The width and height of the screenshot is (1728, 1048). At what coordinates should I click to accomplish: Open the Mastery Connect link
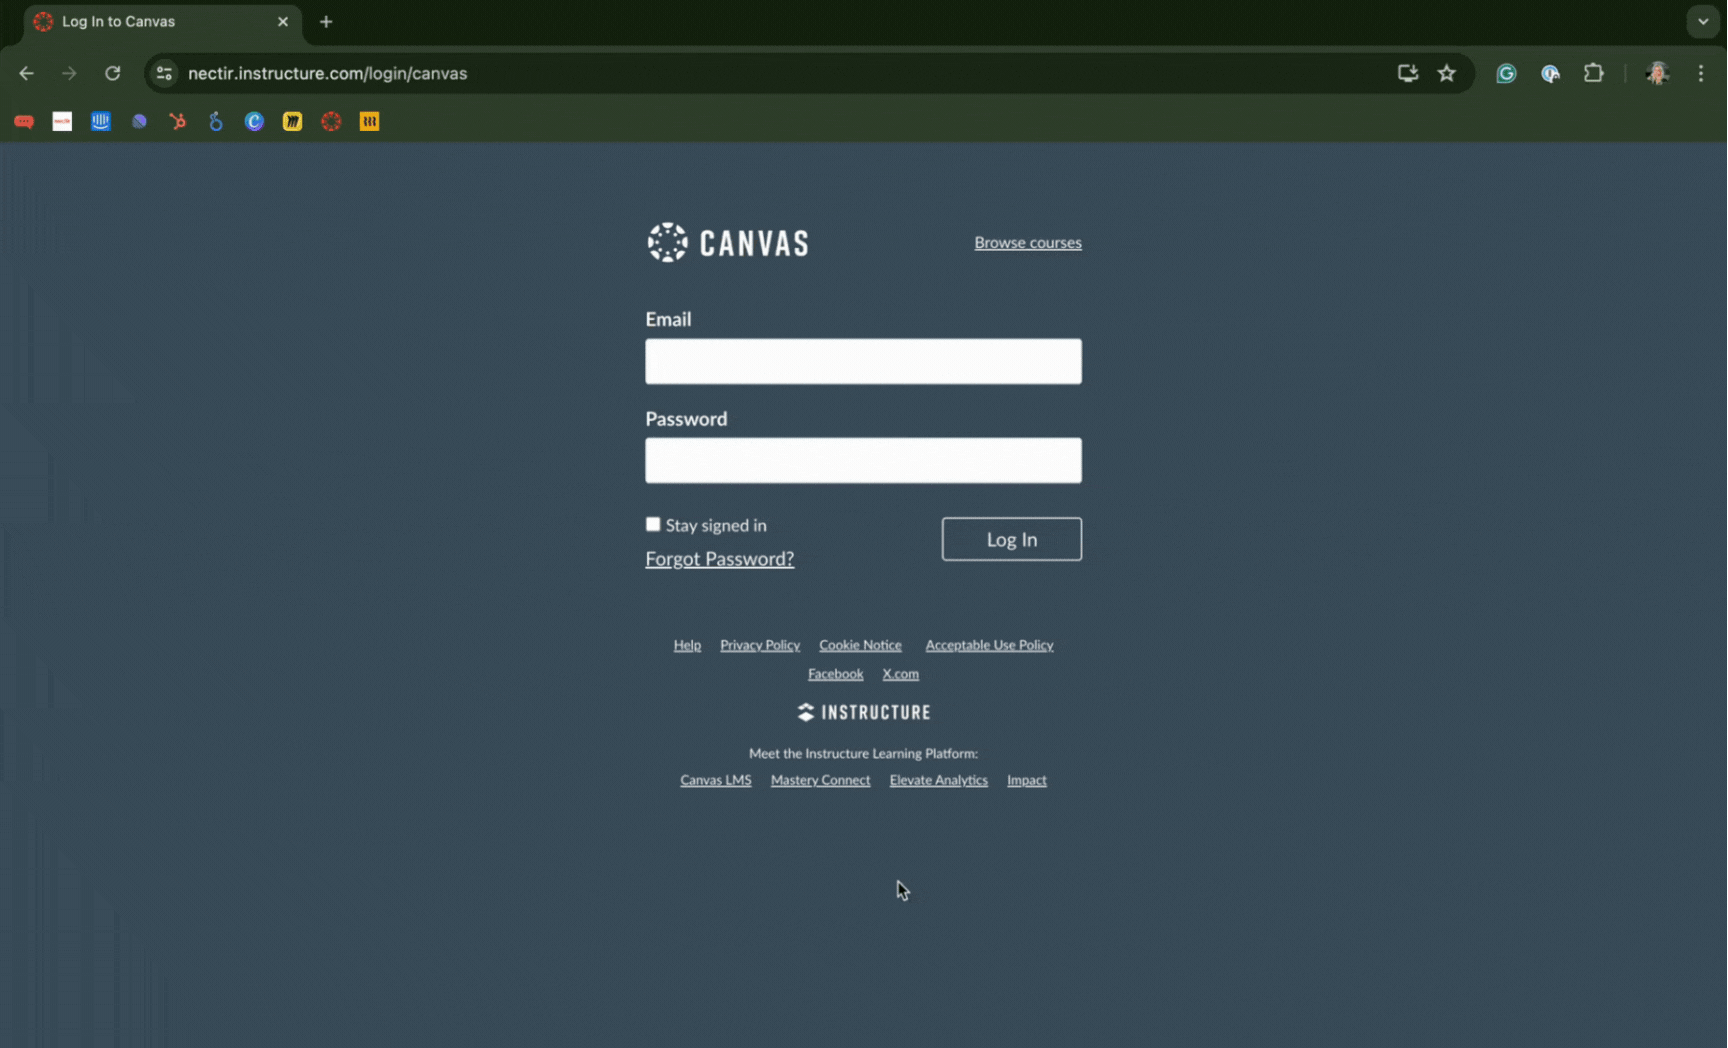tap(820, 780)
